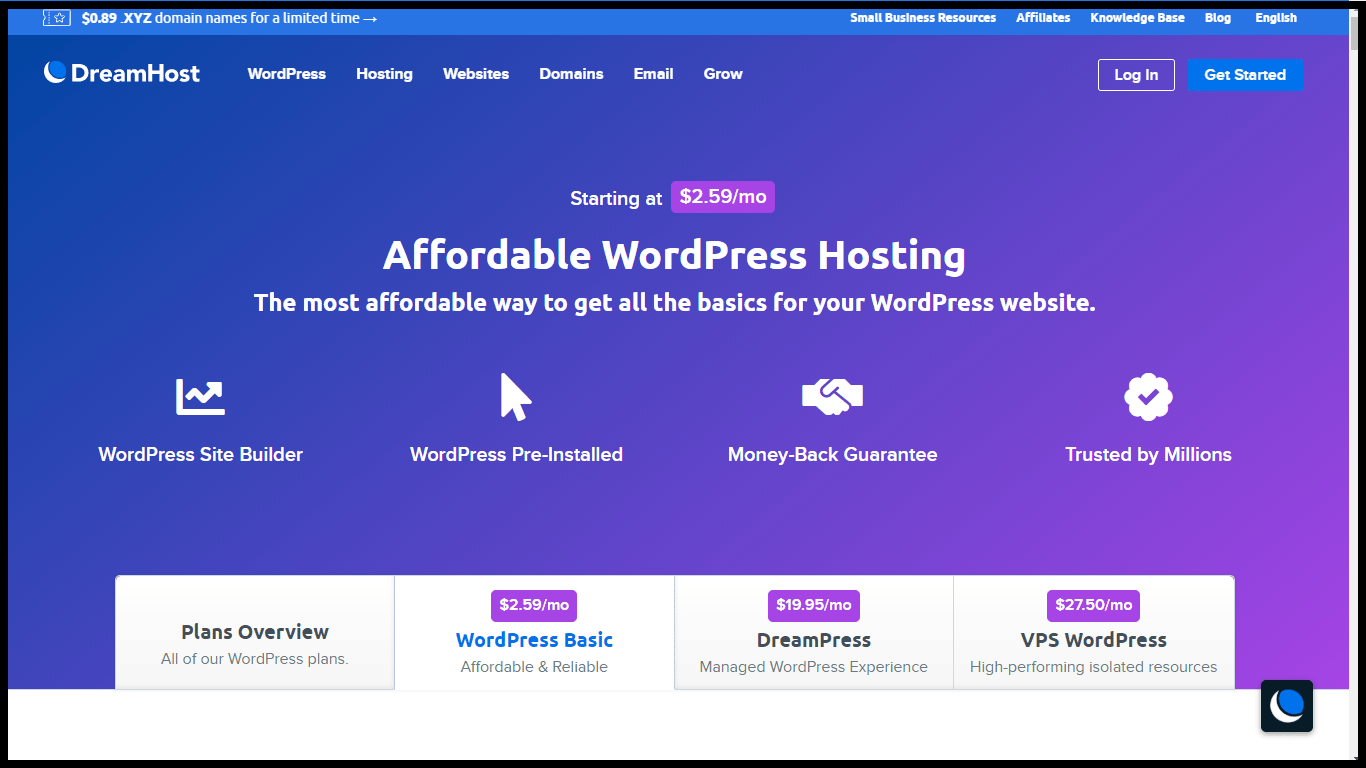Click the ticket icon in promo banner
The height and width of the screenshot is (768, 1366).
[57, 18]
